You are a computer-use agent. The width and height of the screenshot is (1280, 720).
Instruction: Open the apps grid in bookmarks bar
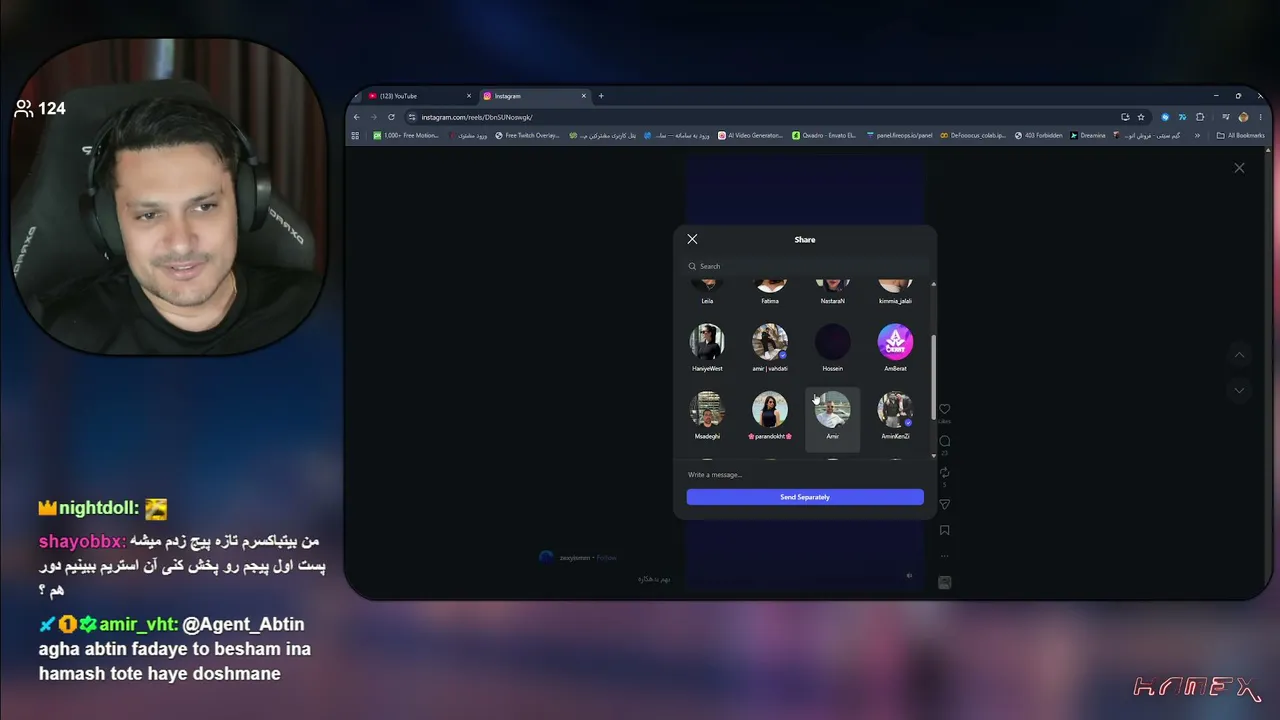(356, 135)
